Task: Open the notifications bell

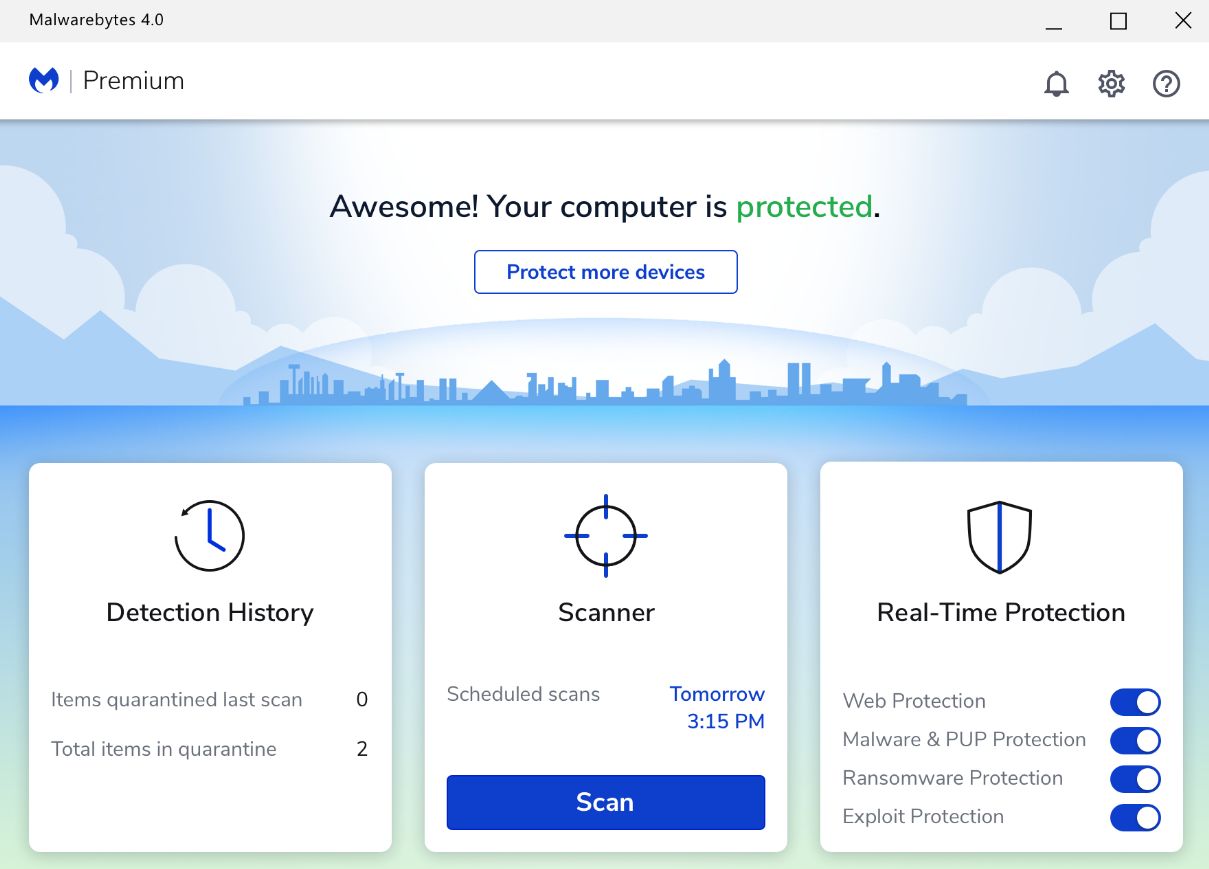Action: coord(1056,84)
